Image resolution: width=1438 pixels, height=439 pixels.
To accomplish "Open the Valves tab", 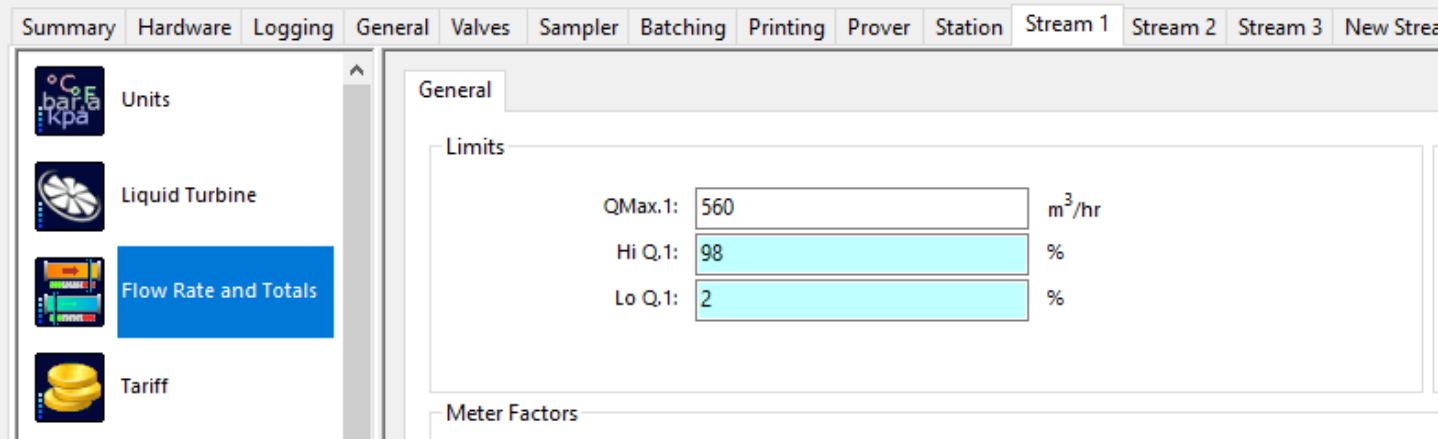I will [x=483, y=27].
